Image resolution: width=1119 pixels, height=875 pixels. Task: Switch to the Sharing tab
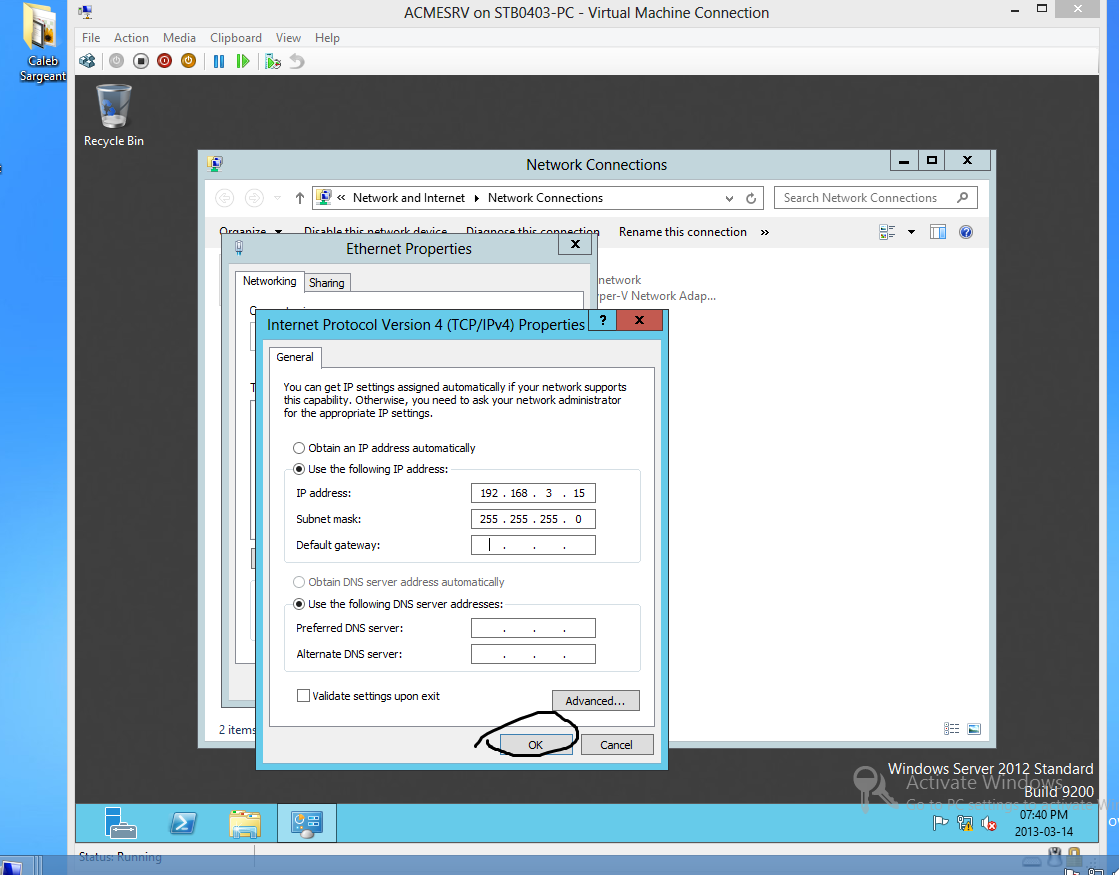[327, 283]
